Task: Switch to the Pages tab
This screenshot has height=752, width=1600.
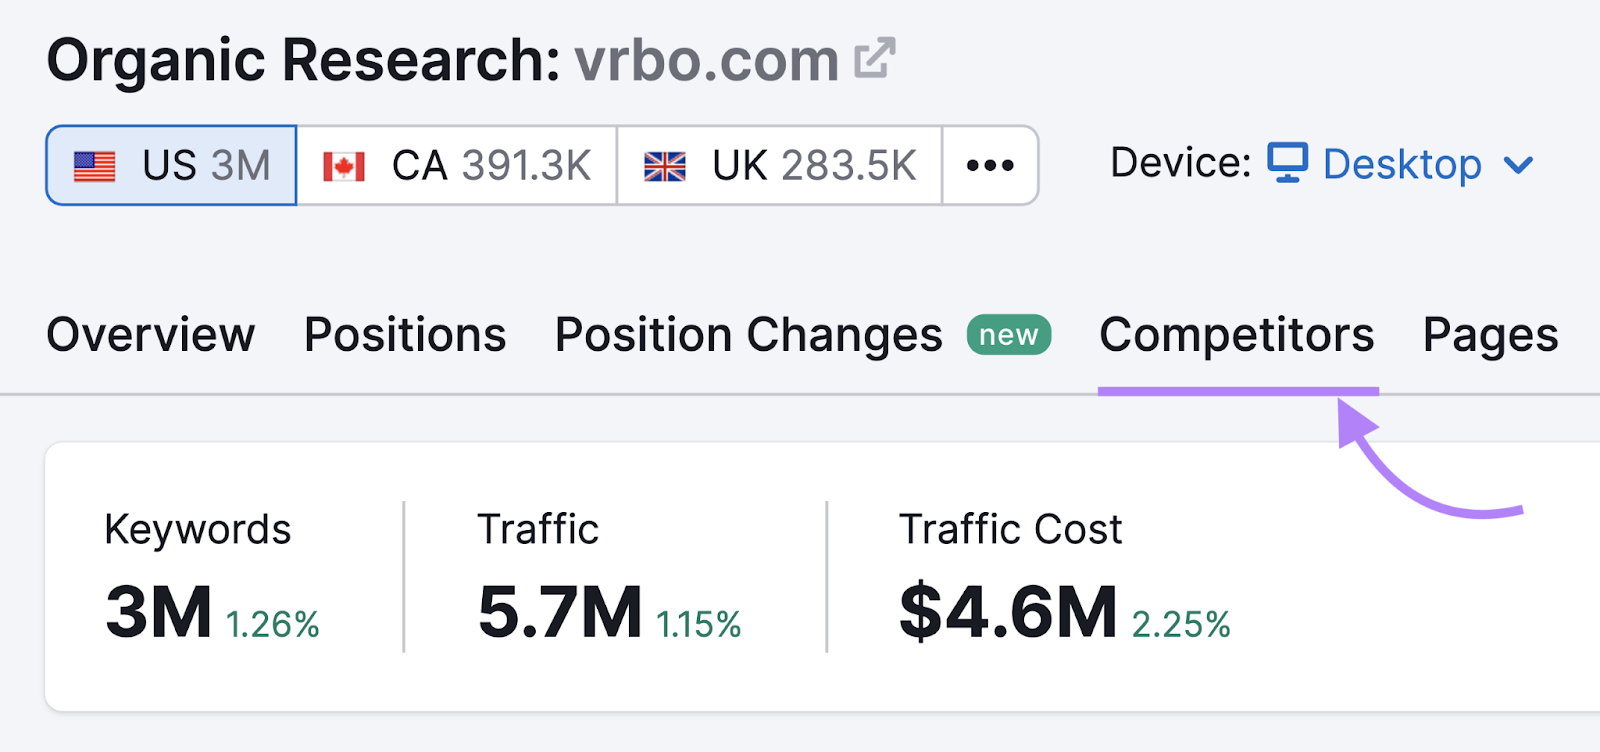Action: tap(1490, 337)
